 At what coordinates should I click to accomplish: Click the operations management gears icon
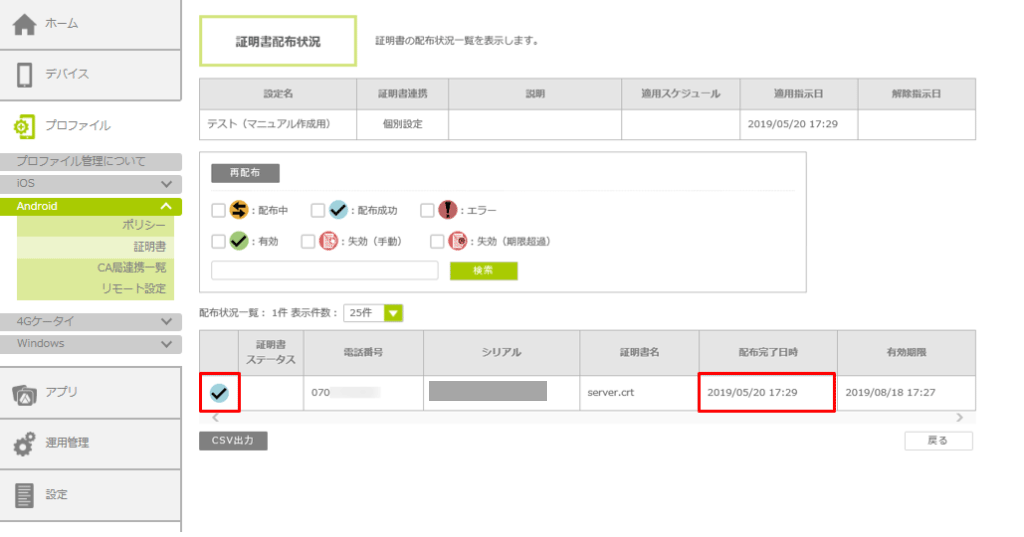click(x=24, y=444)
